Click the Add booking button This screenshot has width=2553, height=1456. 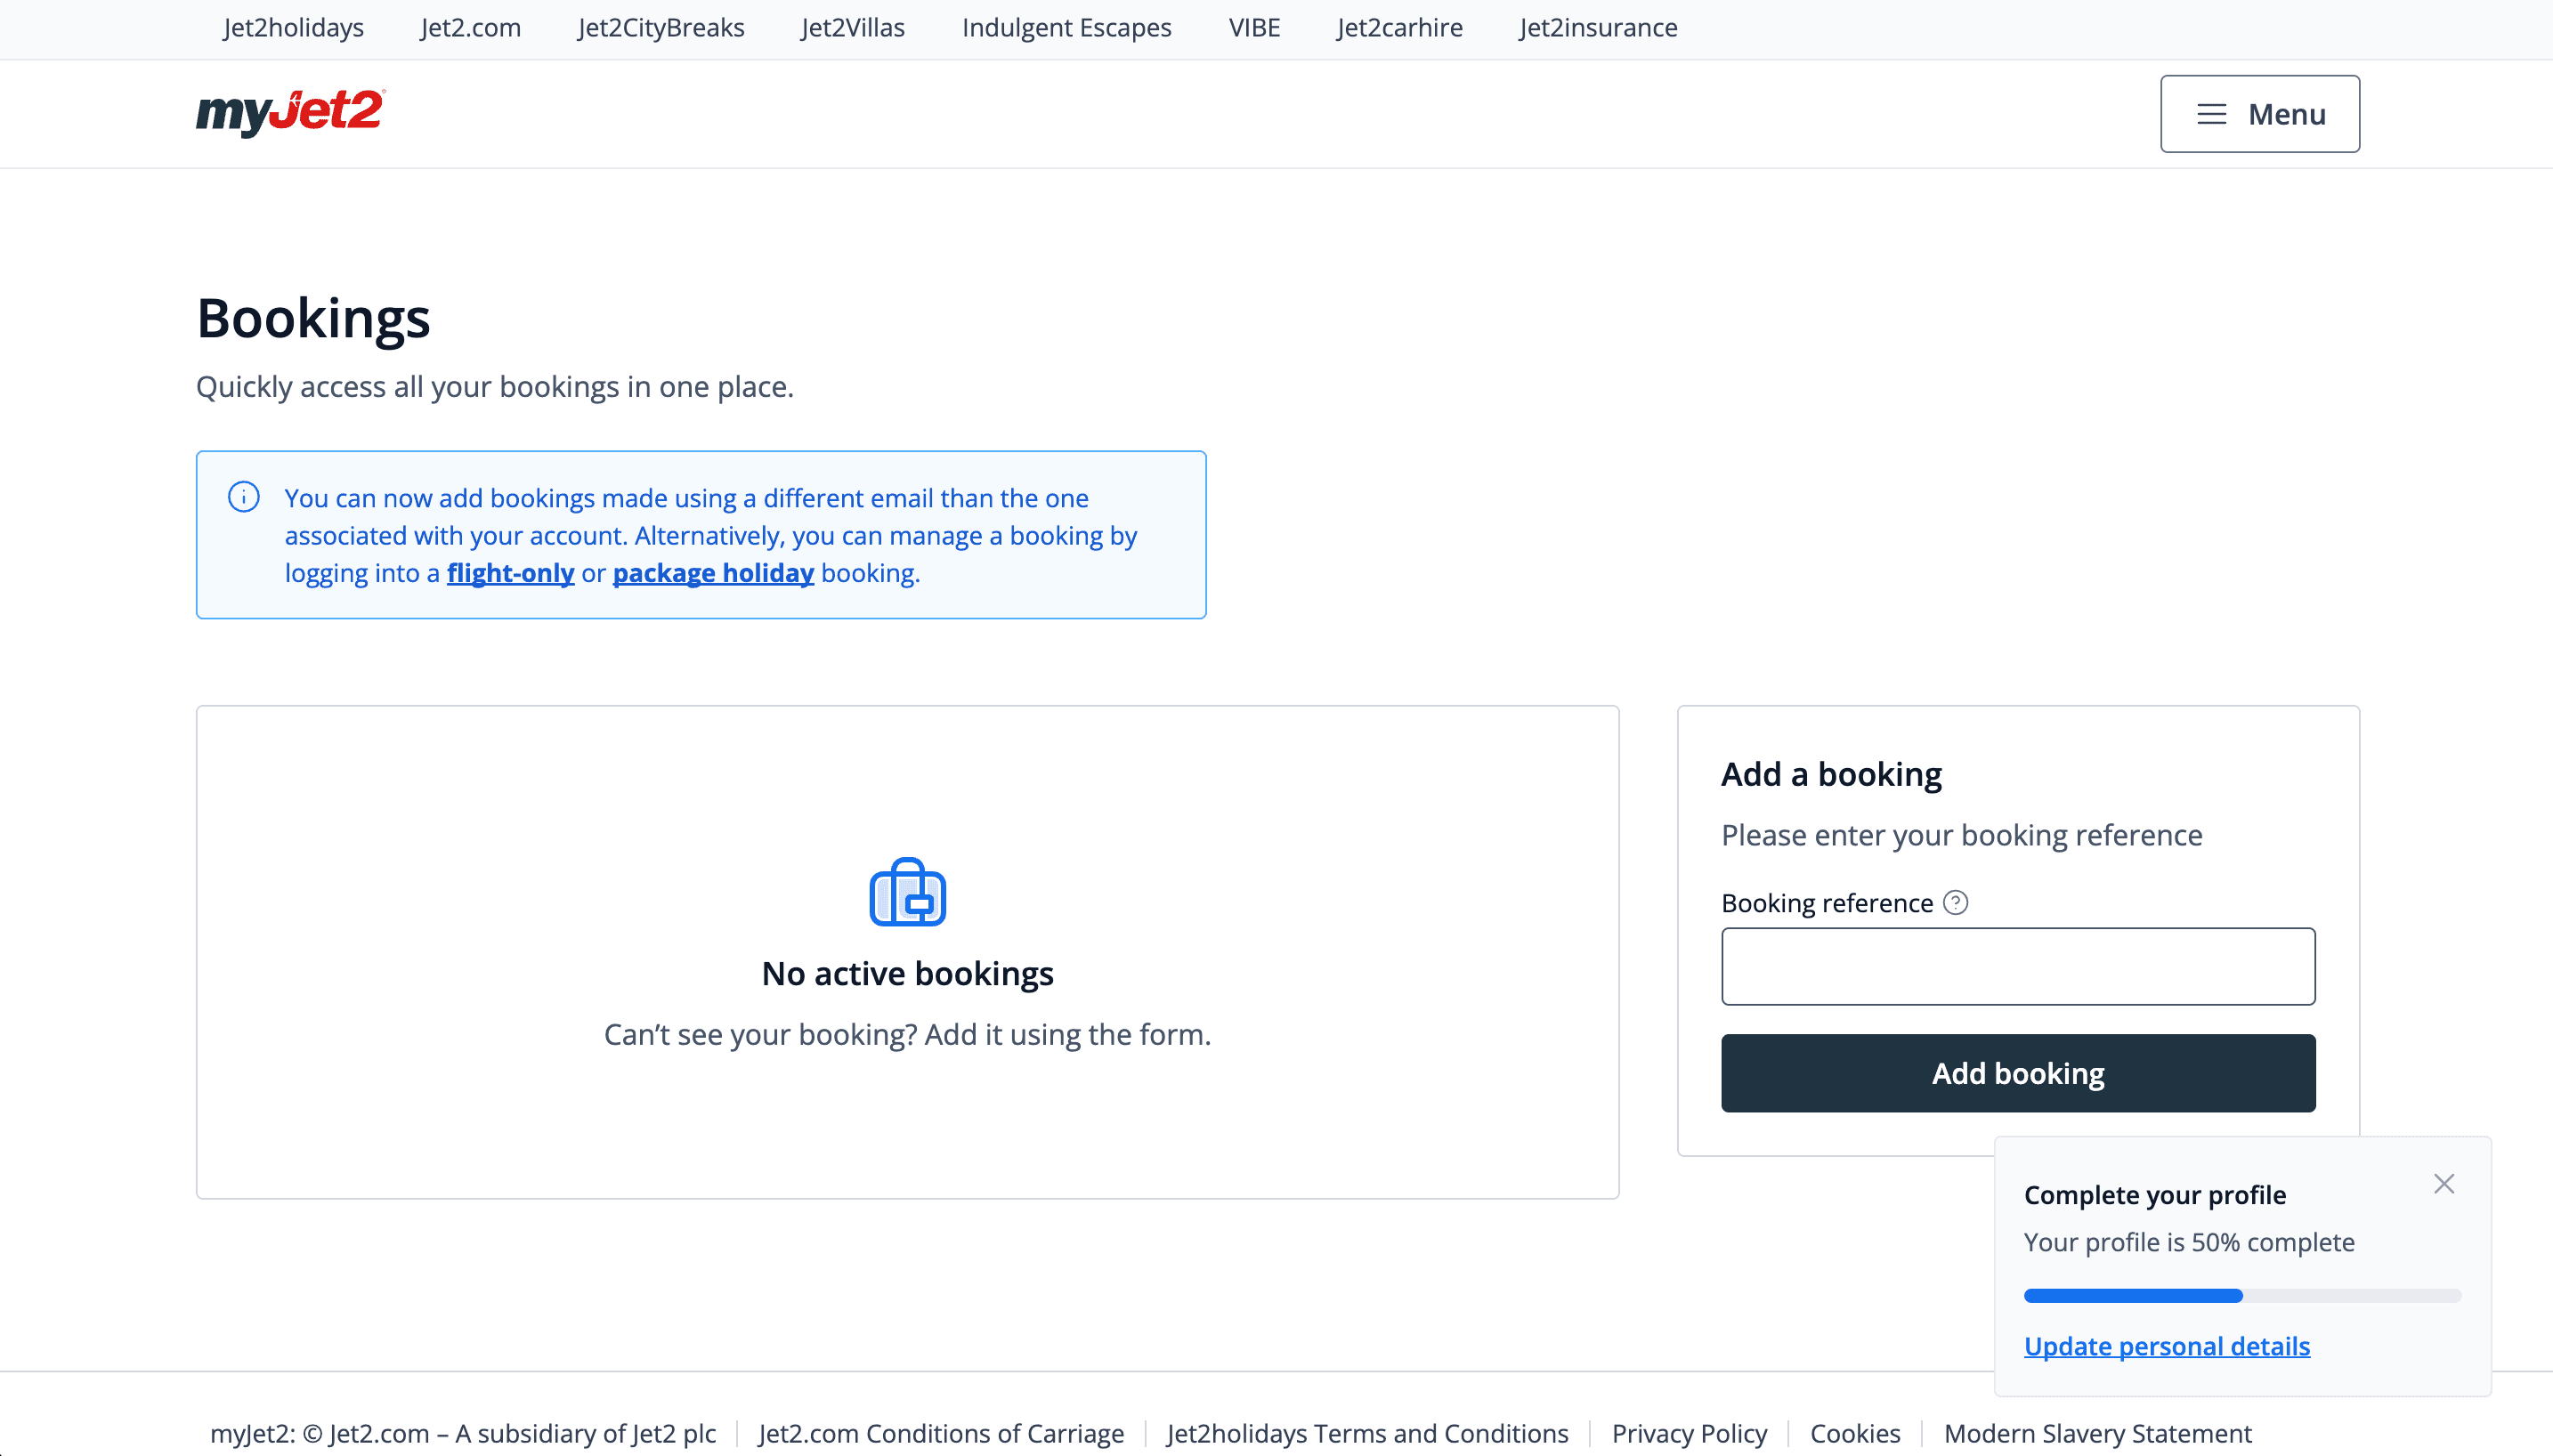(x=2017, y=1072)
